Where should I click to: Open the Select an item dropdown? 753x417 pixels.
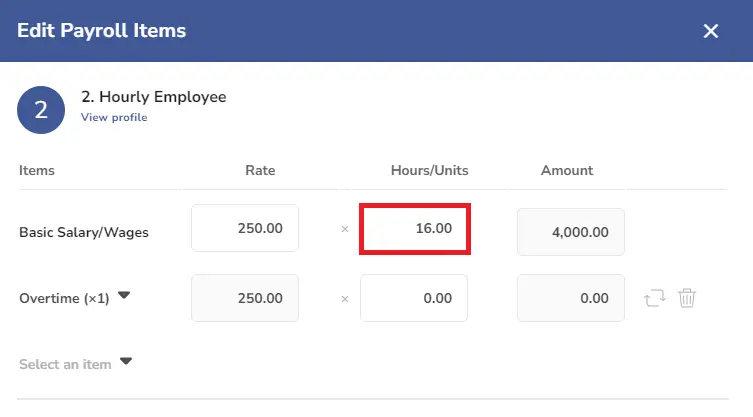click(x=75, y=364)
